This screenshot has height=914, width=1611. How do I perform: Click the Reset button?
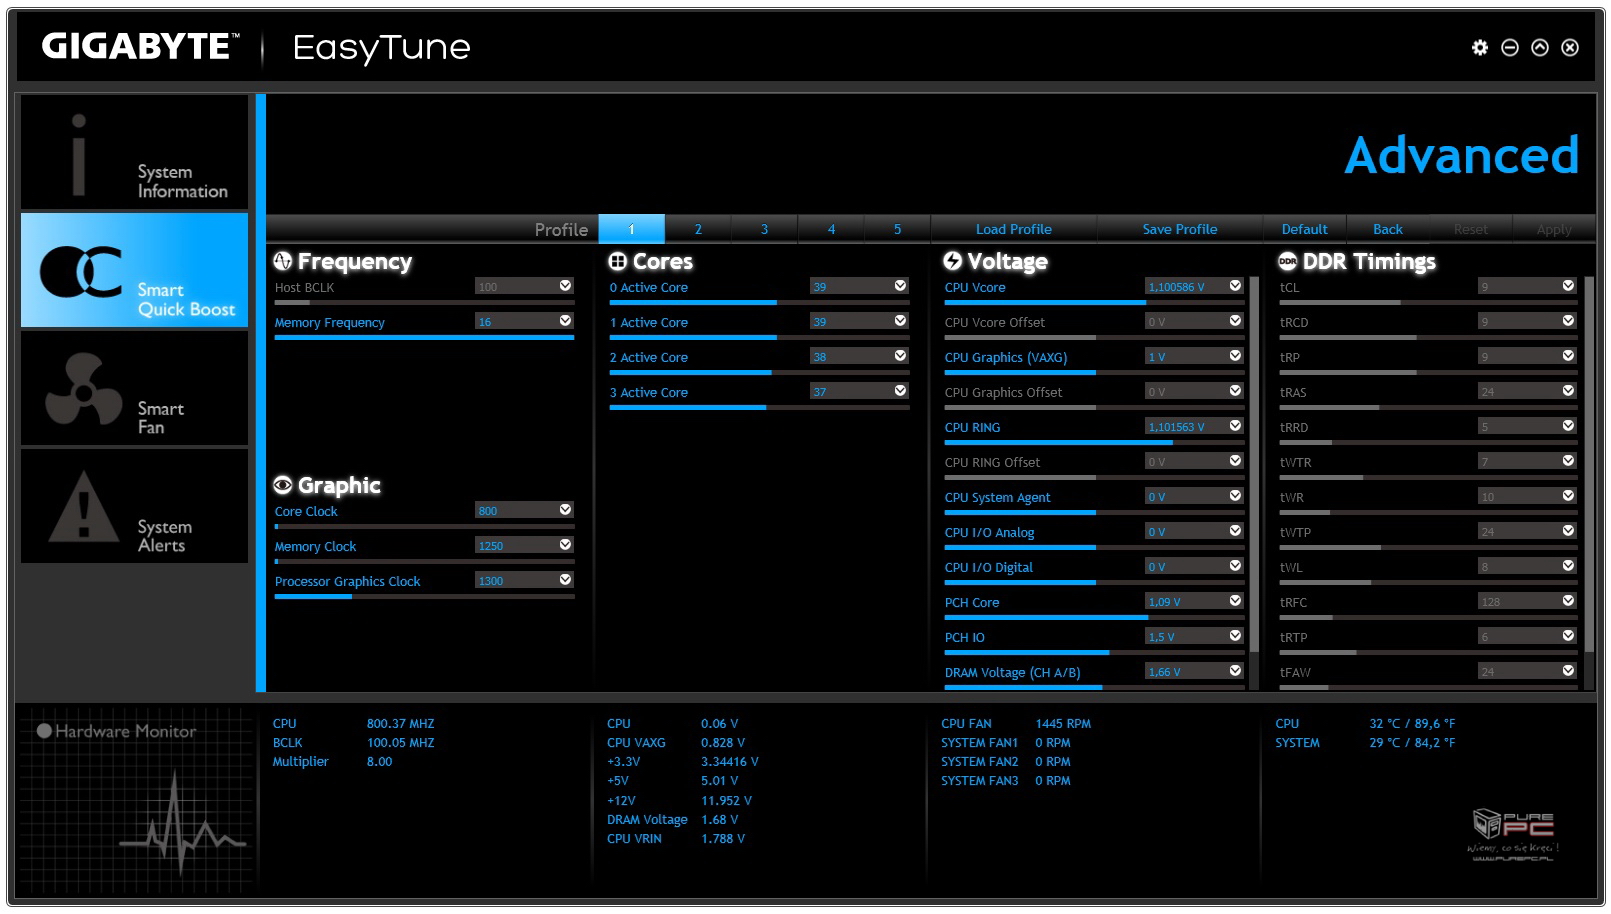click(x=1471, y=229)
